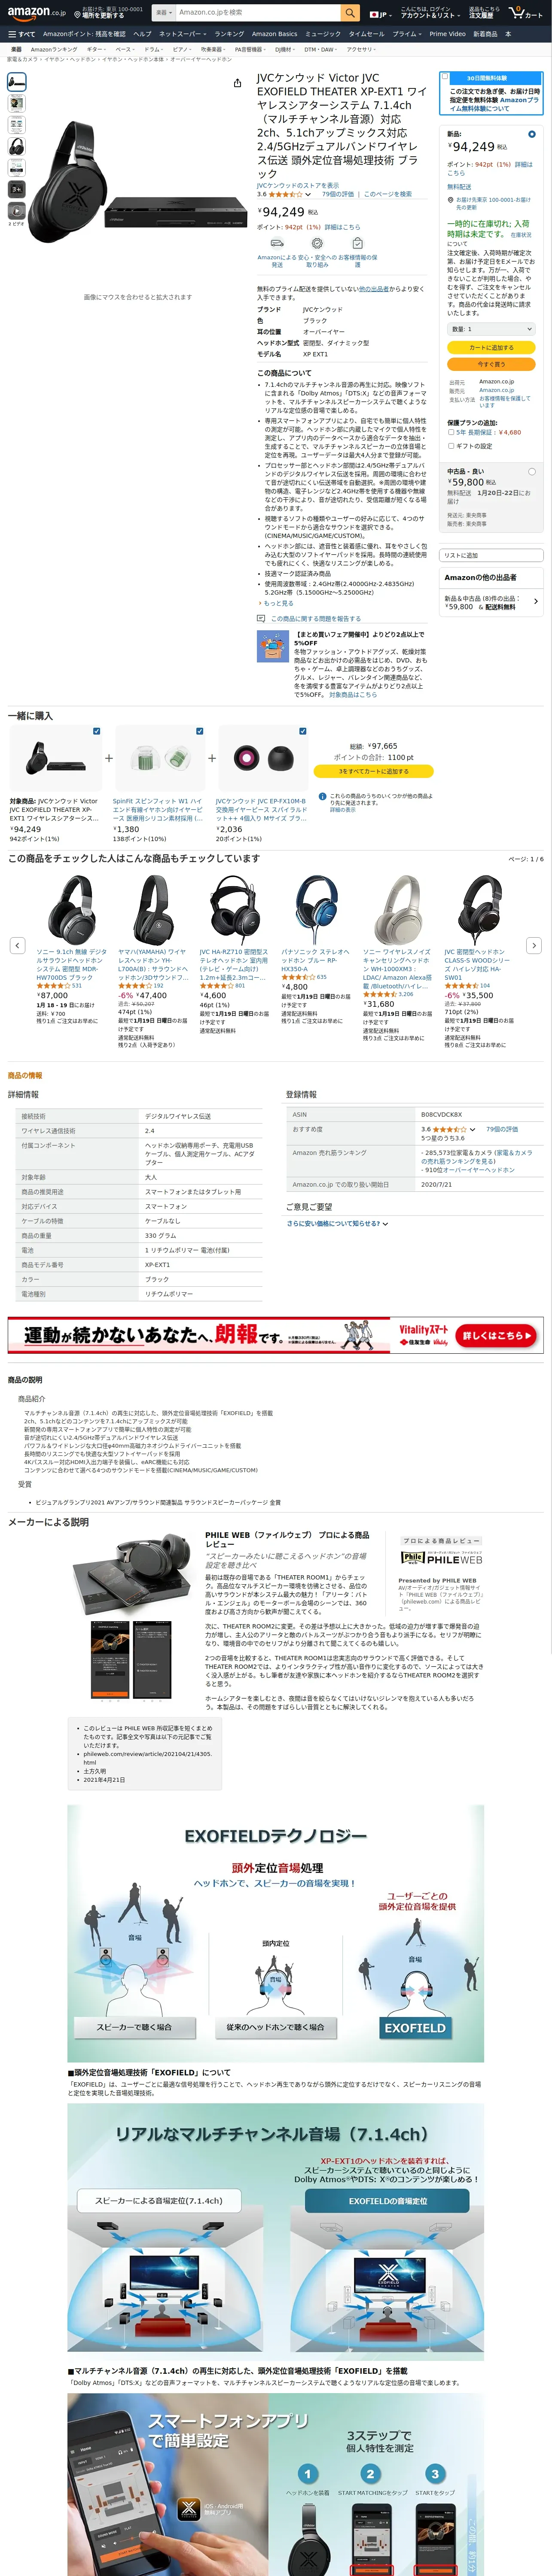This screenshot has height=2576, width=552.
Task: Click the chevron in other sellers box
Action: 536,602
